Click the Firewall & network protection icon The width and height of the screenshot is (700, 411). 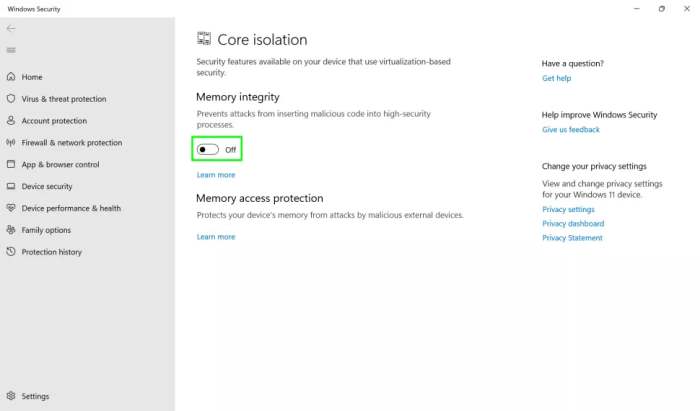coord(11,143)
